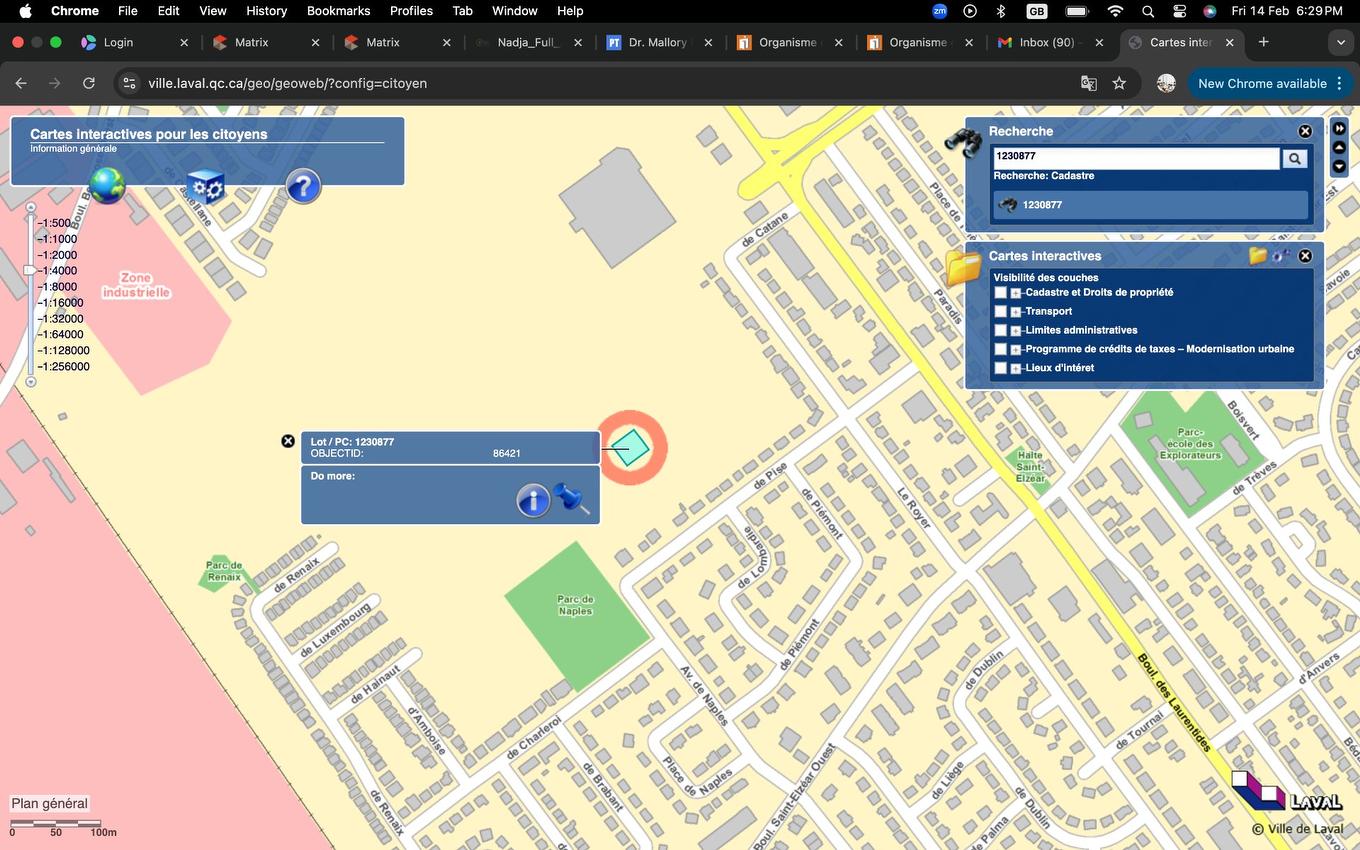Click the fast-forward arrow on right panel strip
This screenshot has height=850, width=1360.
[x=1340, y=128]
